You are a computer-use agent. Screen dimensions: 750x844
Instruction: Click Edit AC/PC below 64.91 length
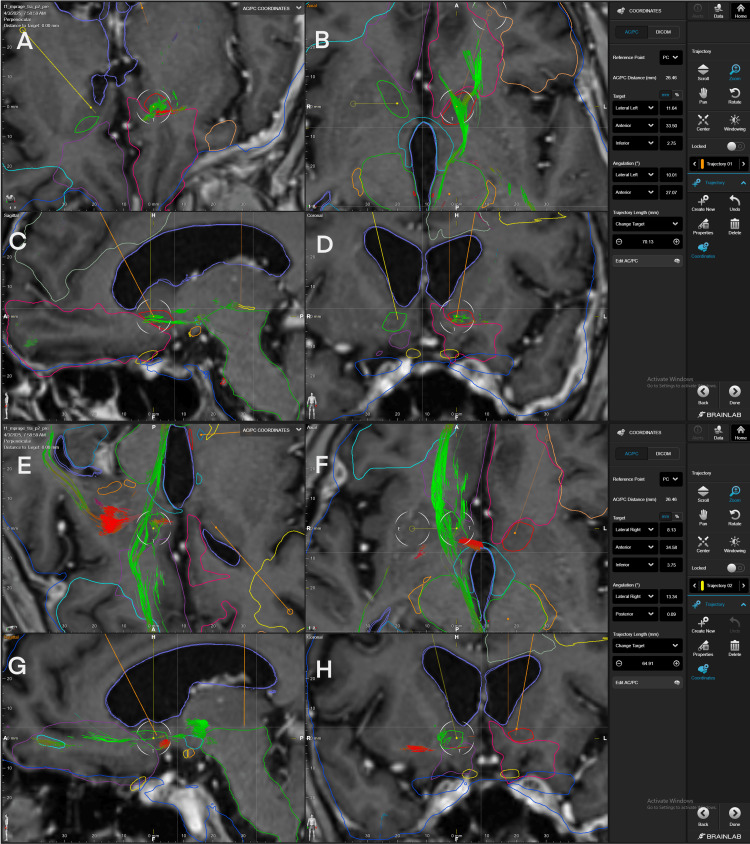click(x=647, y=683)
